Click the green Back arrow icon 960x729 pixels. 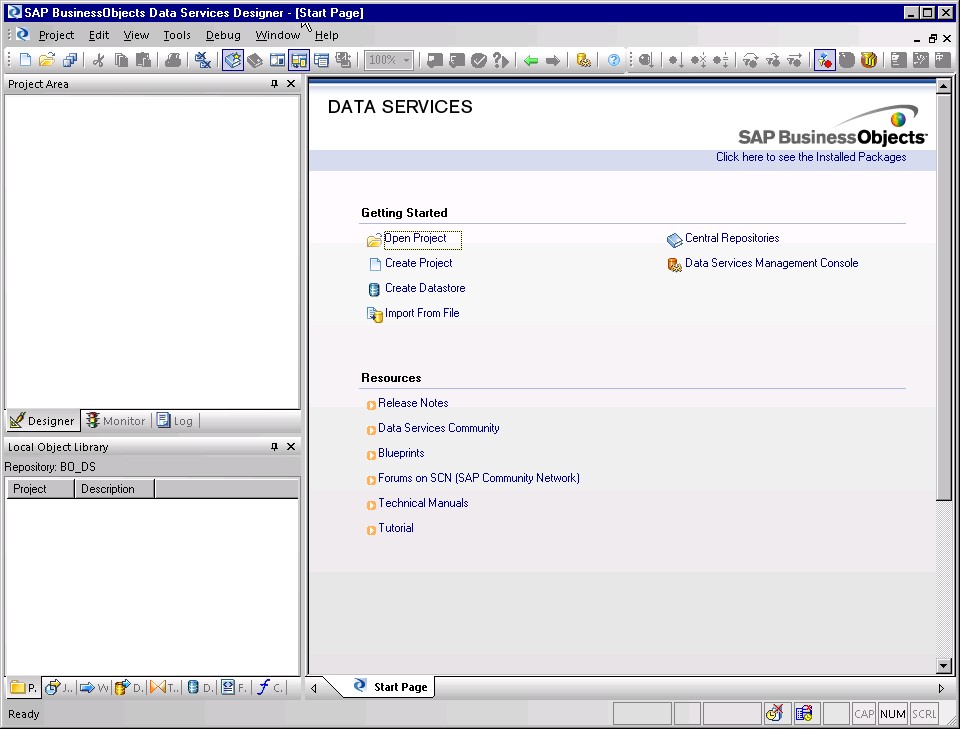tap(531, 60)
